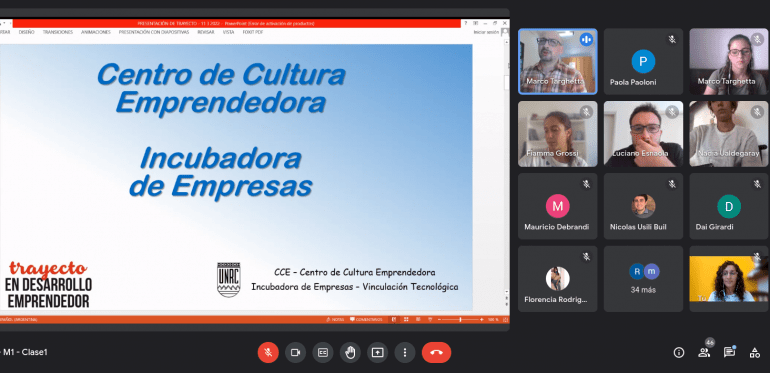Unmute the microphone in the call bar
770x373 pixels.
(x=268, y=352)
